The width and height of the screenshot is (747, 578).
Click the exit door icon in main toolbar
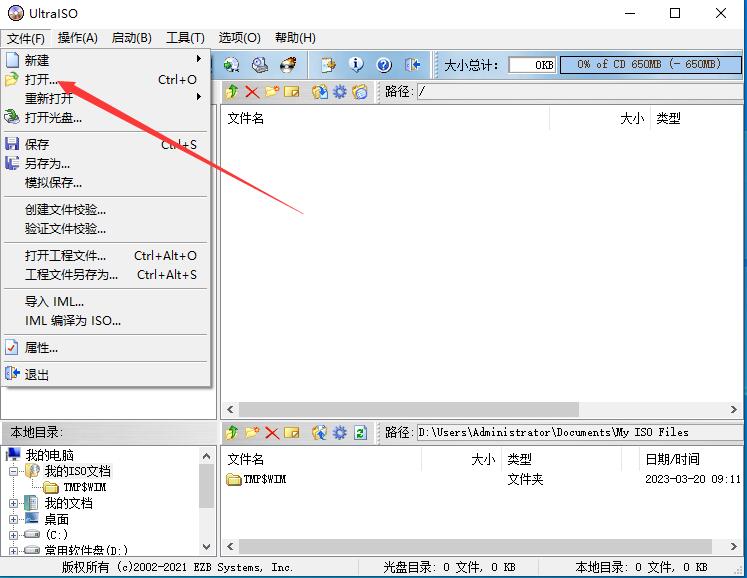click(412, 64)
